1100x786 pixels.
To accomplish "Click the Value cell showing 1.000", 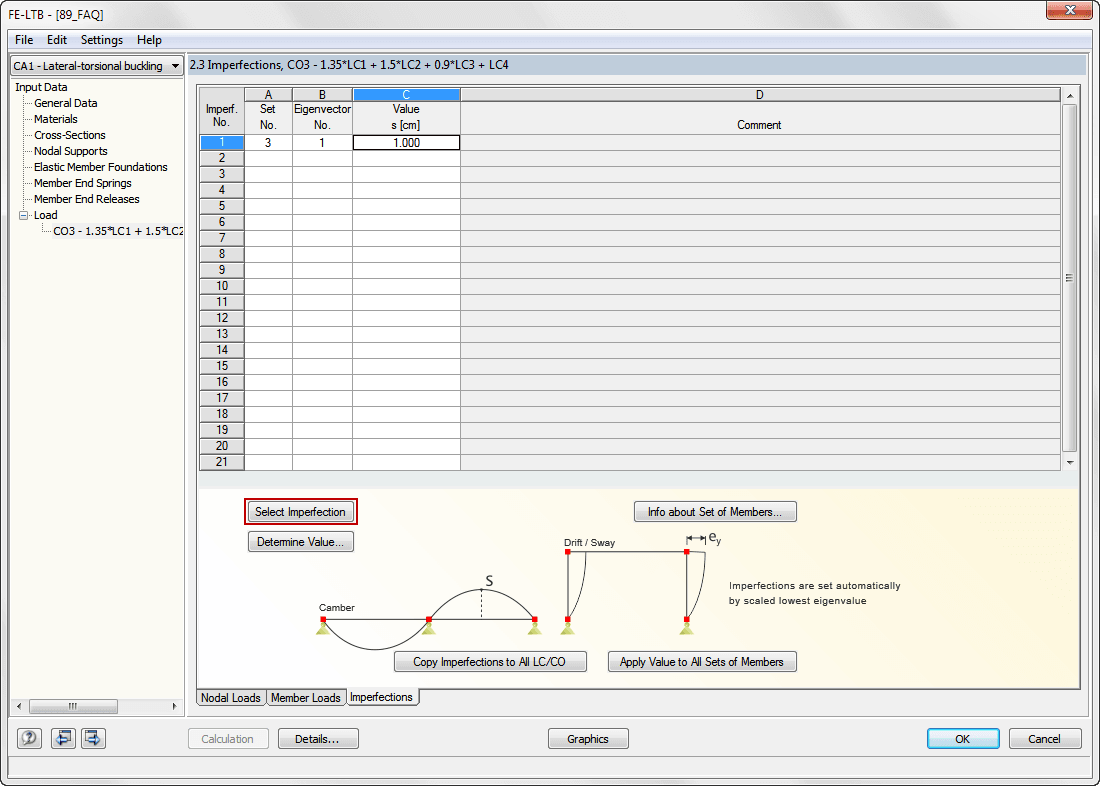I will (x=406, y=142).
